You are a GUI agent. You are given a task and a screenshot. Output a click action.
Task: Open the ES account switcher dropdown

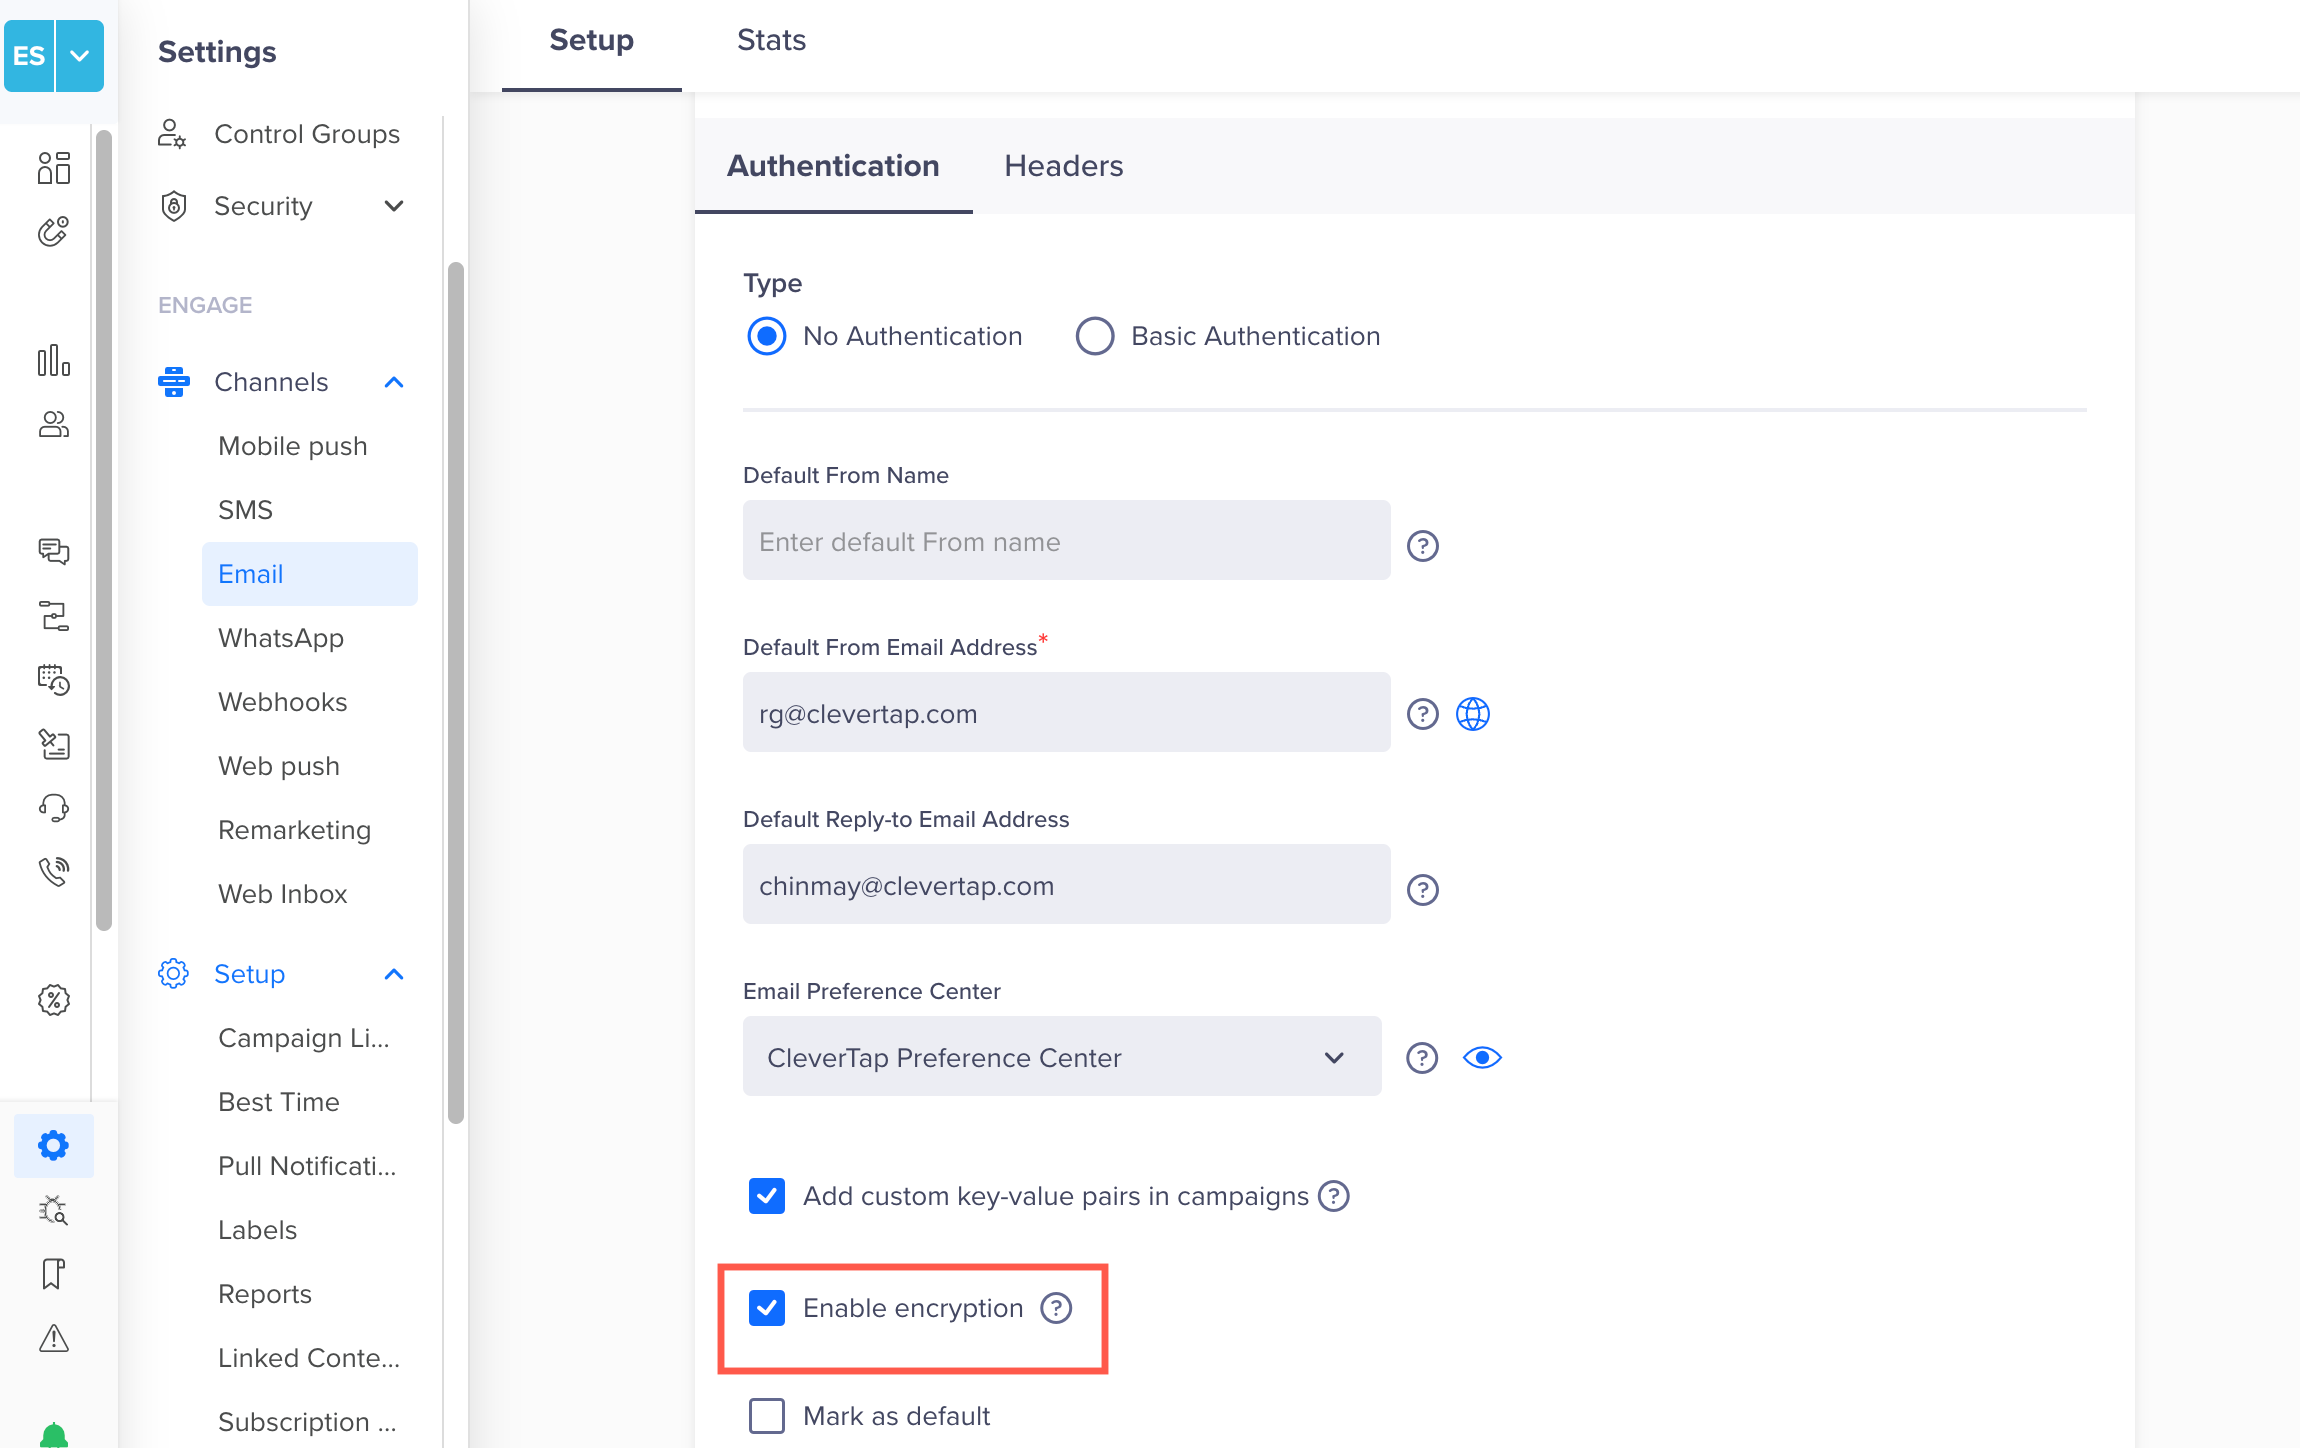[80, 56]
